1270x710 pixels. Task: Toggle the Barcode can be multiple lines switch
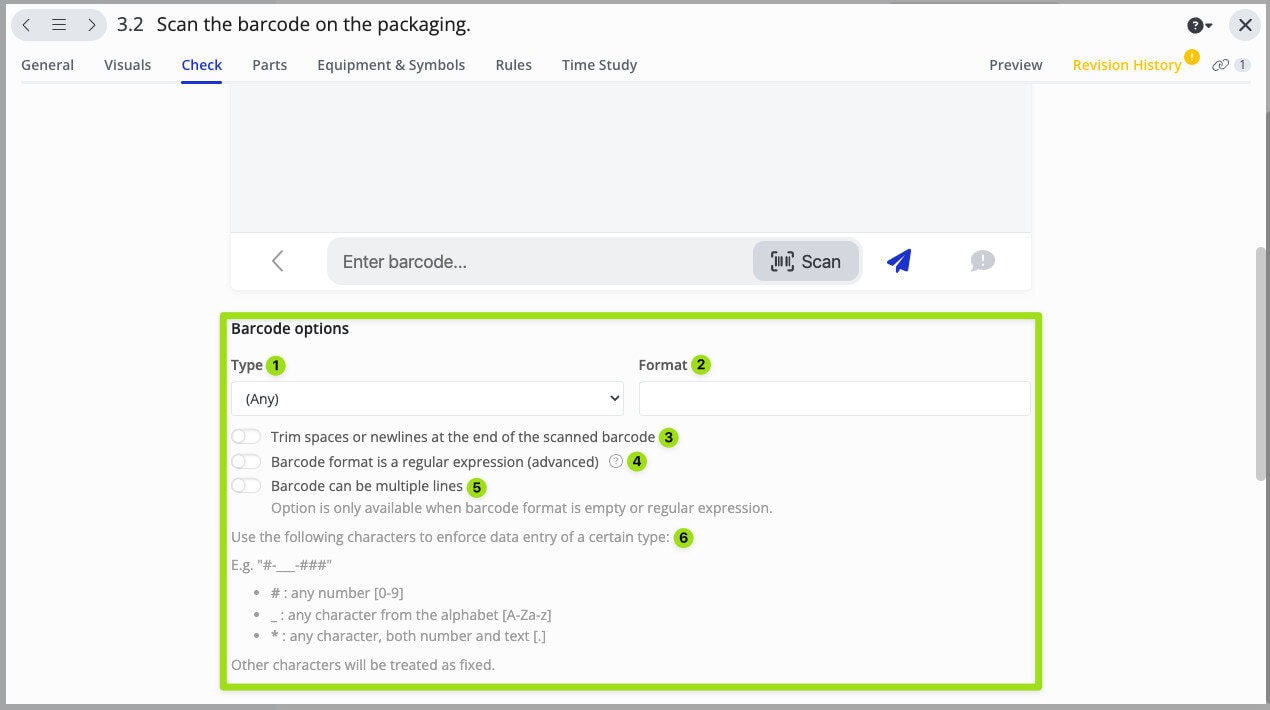tap(245, 485)
